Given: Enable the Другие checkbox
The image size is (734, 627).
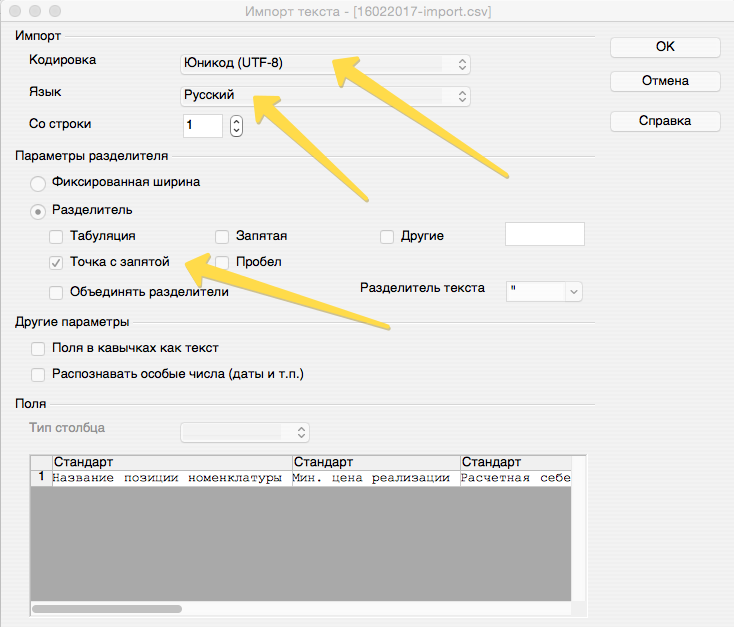Looking at the screenshot, I should (387, 236).
